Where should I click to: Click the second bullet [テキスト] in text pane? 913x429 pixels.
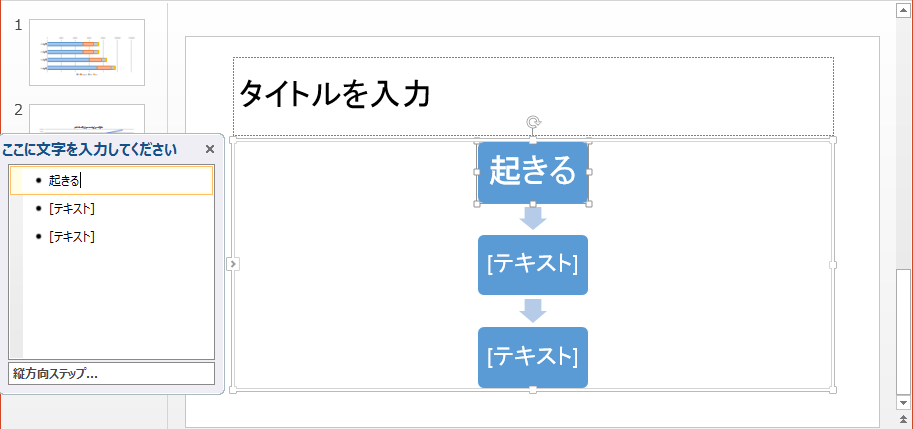[71, 209]
